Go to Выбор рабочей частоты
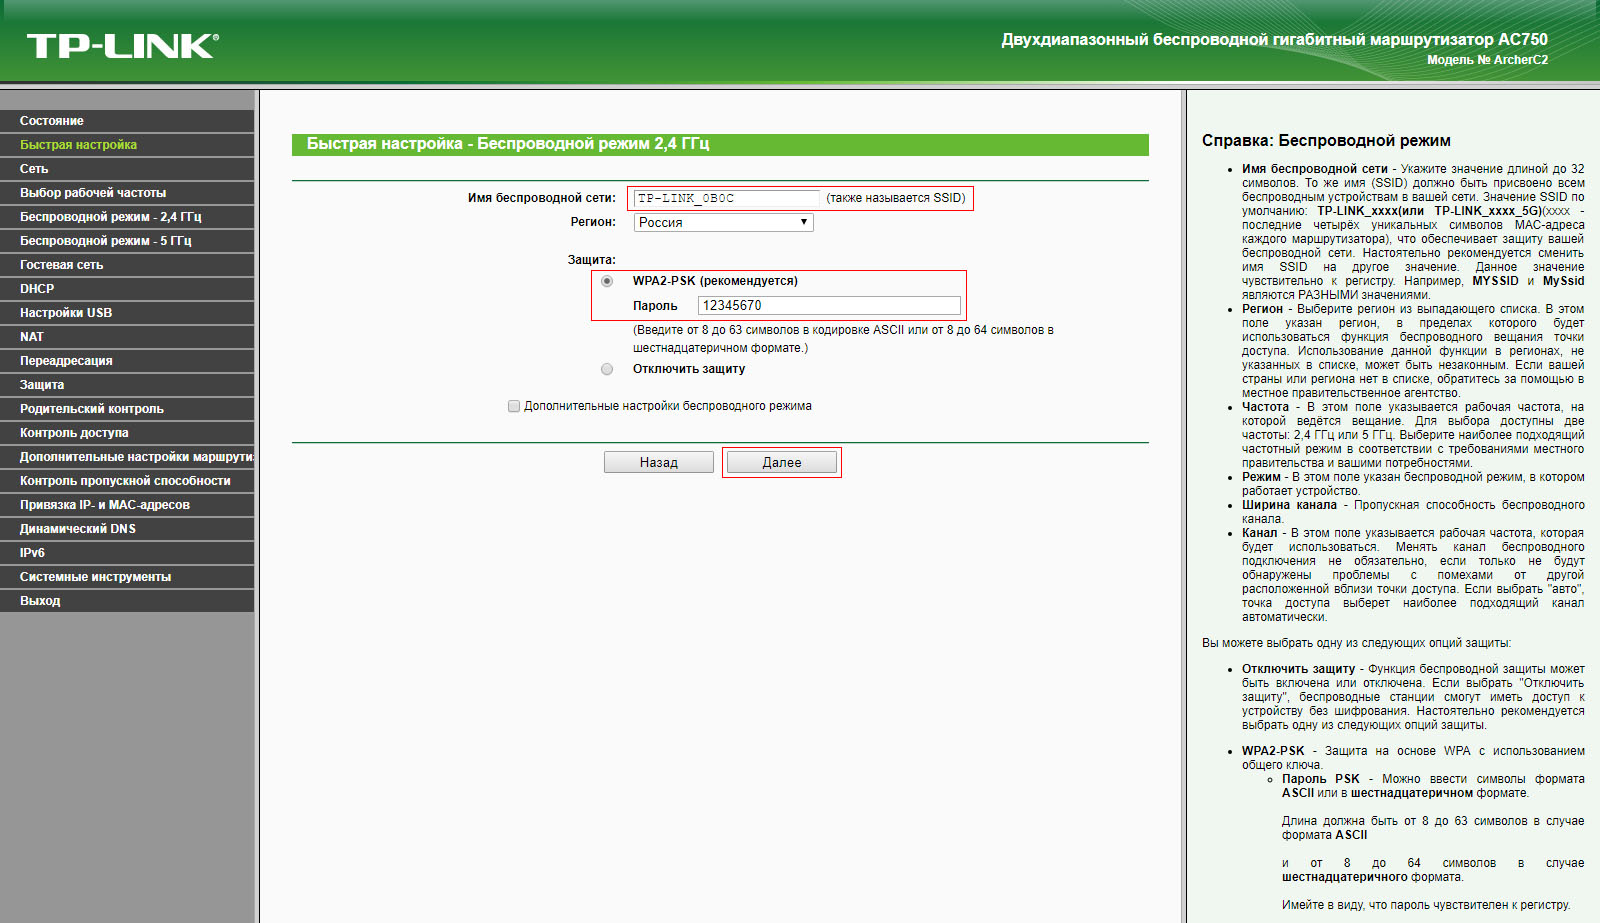The image size is (1600, 923). click(x=127, y=193)
